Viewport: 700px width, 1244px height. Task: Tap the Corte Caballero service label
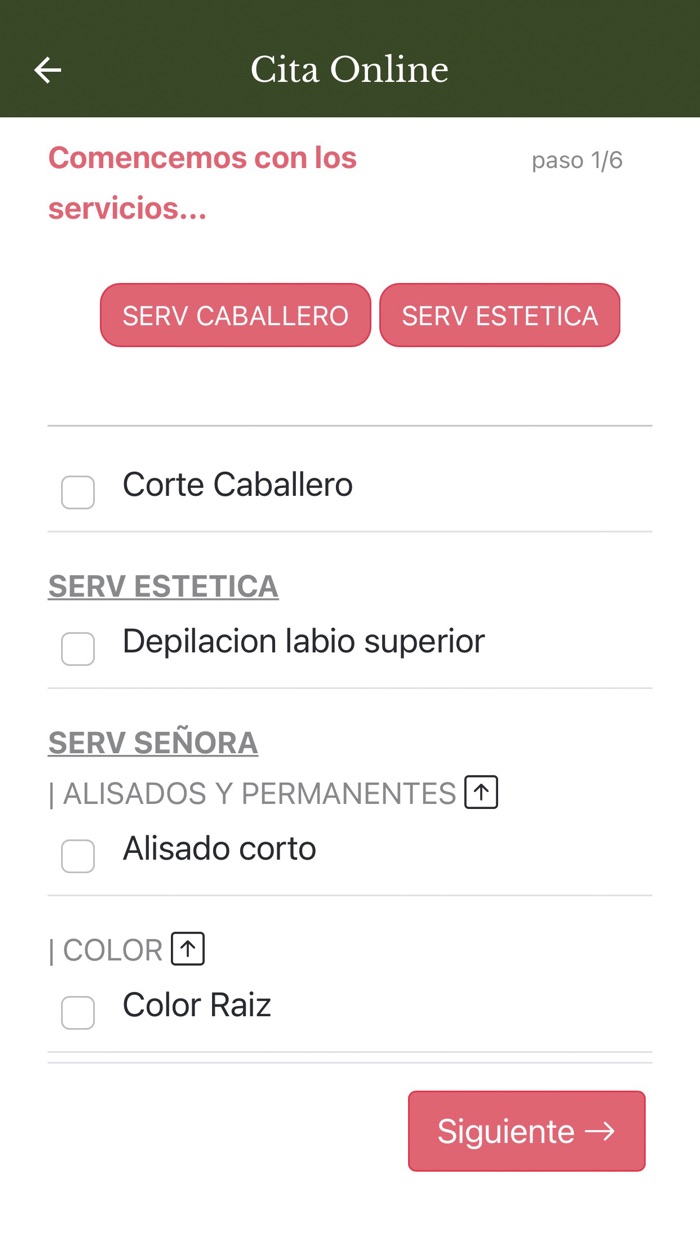237,485
